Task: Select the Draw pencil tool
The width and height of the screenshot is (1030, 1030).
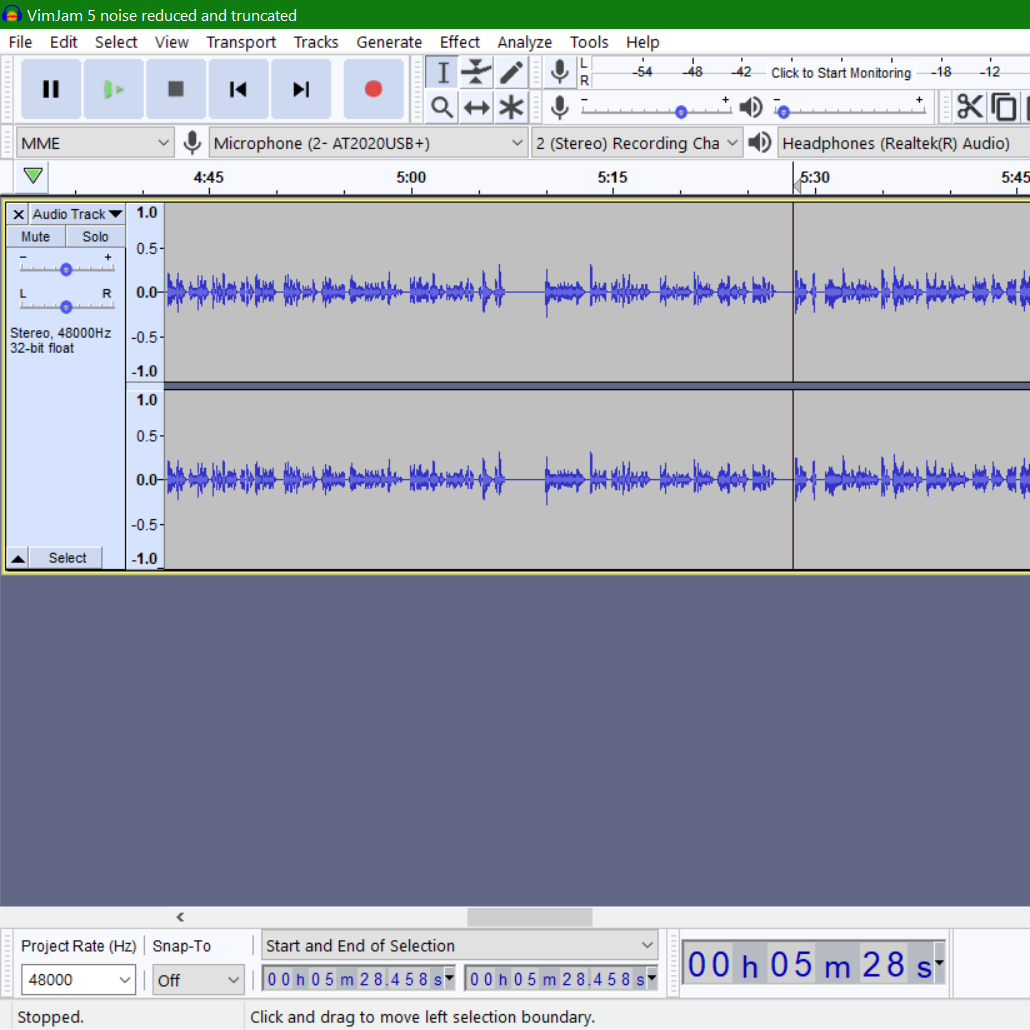Action: coord(511,72)
